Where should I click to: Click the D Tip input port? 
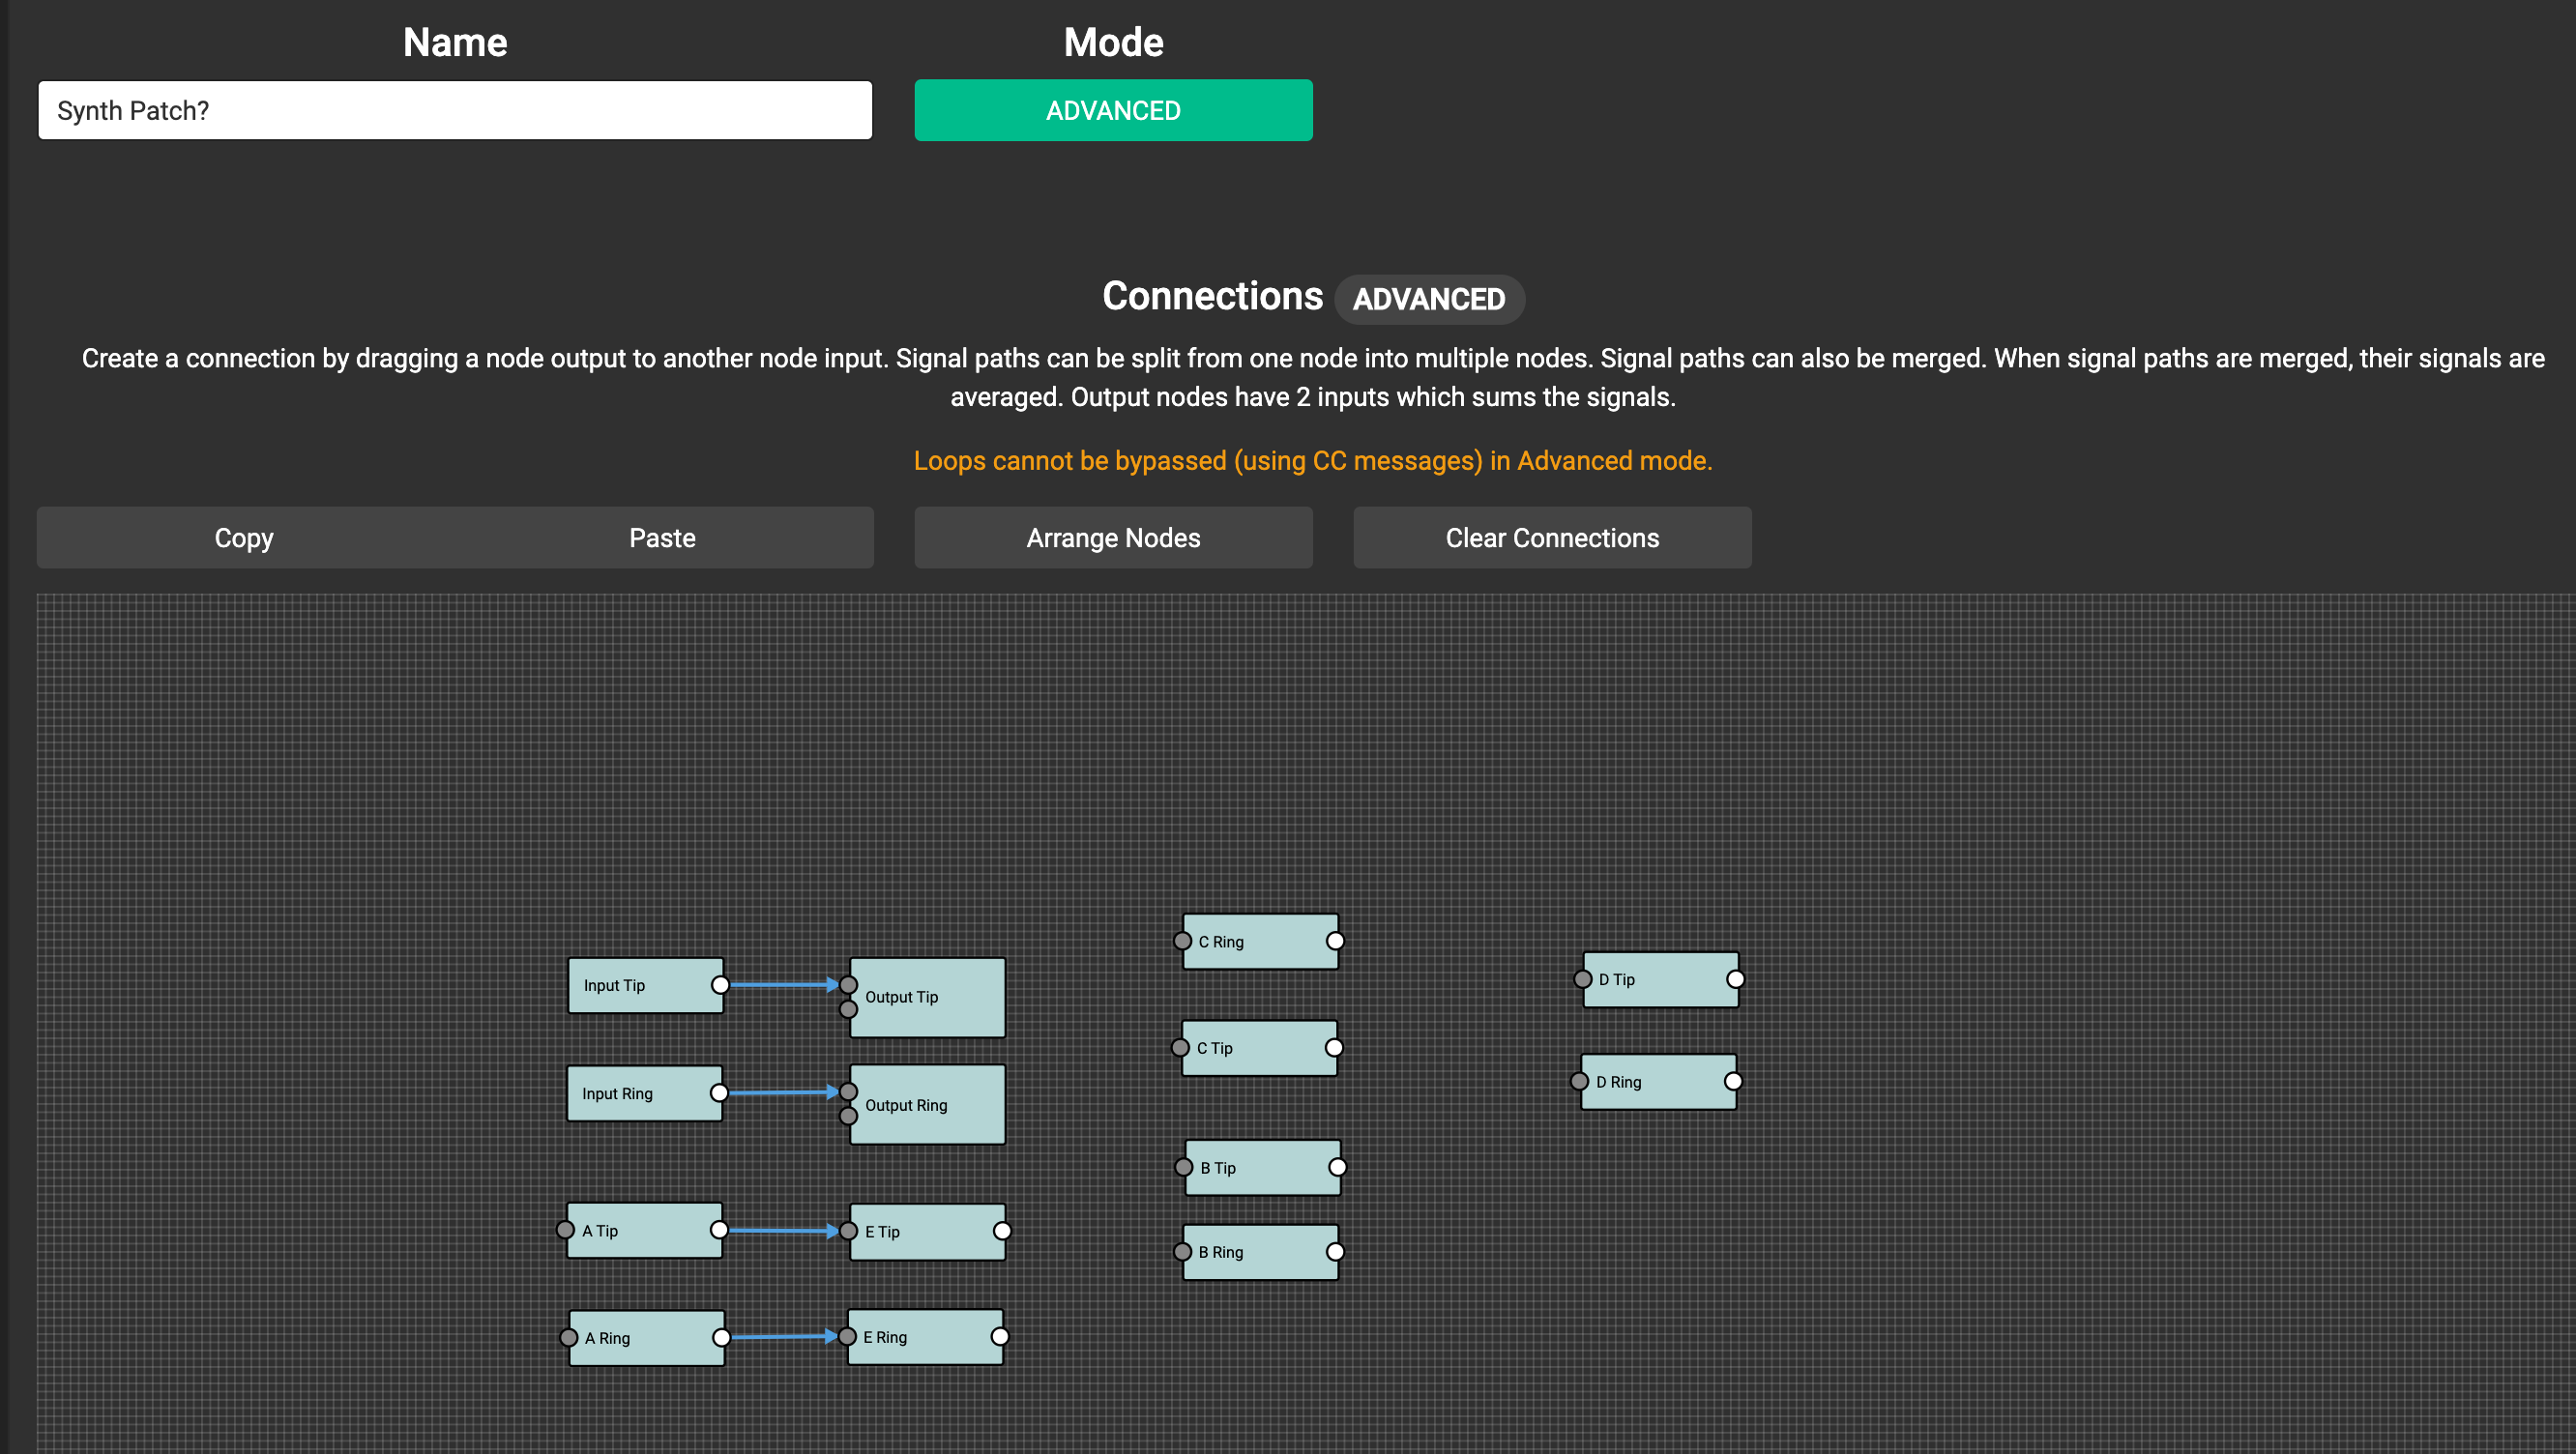point(1583,979)
